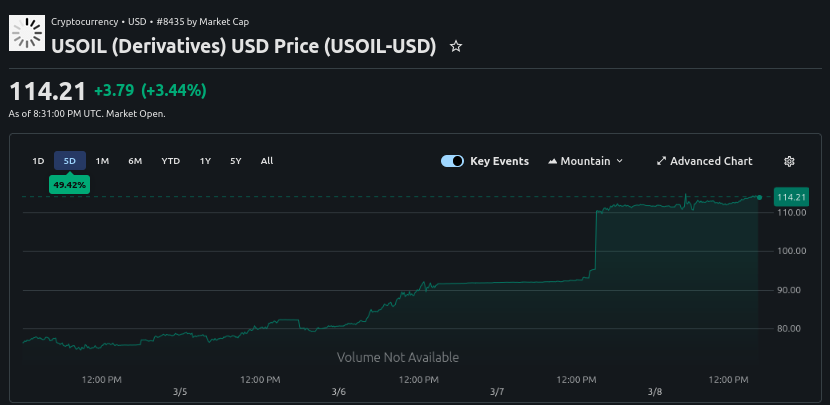830x405 pixels.
Task: Click the USOIL loading logo thumbnail
Action: pos(27,33)
